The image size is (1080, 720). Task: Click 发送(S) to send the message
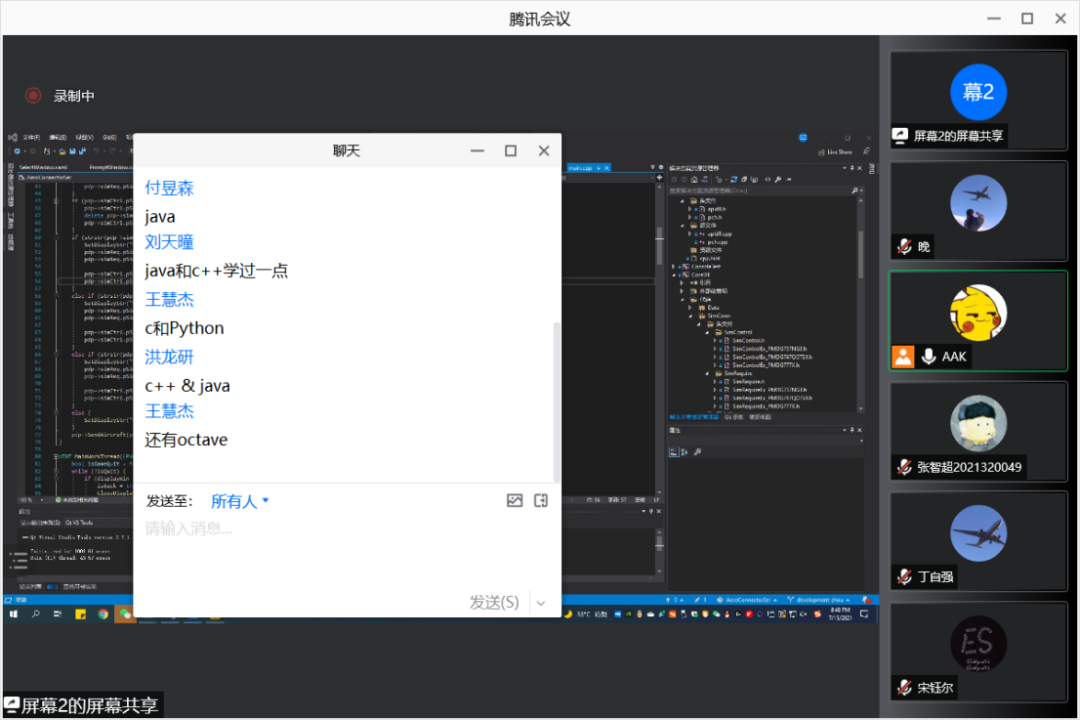pos(494,602)
